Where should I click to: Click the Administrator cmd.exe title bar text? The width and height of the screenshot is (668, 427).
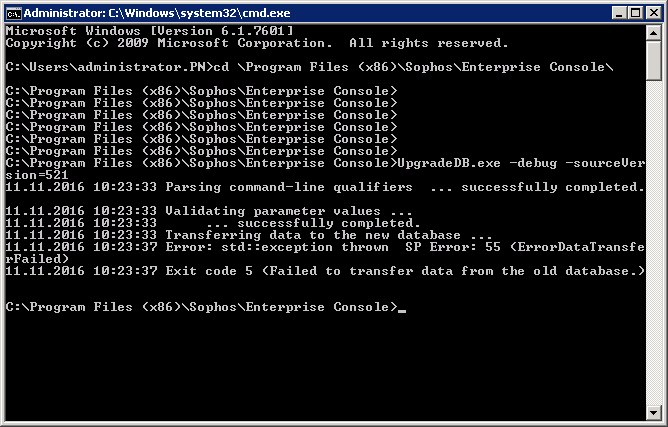click(157, 13)
